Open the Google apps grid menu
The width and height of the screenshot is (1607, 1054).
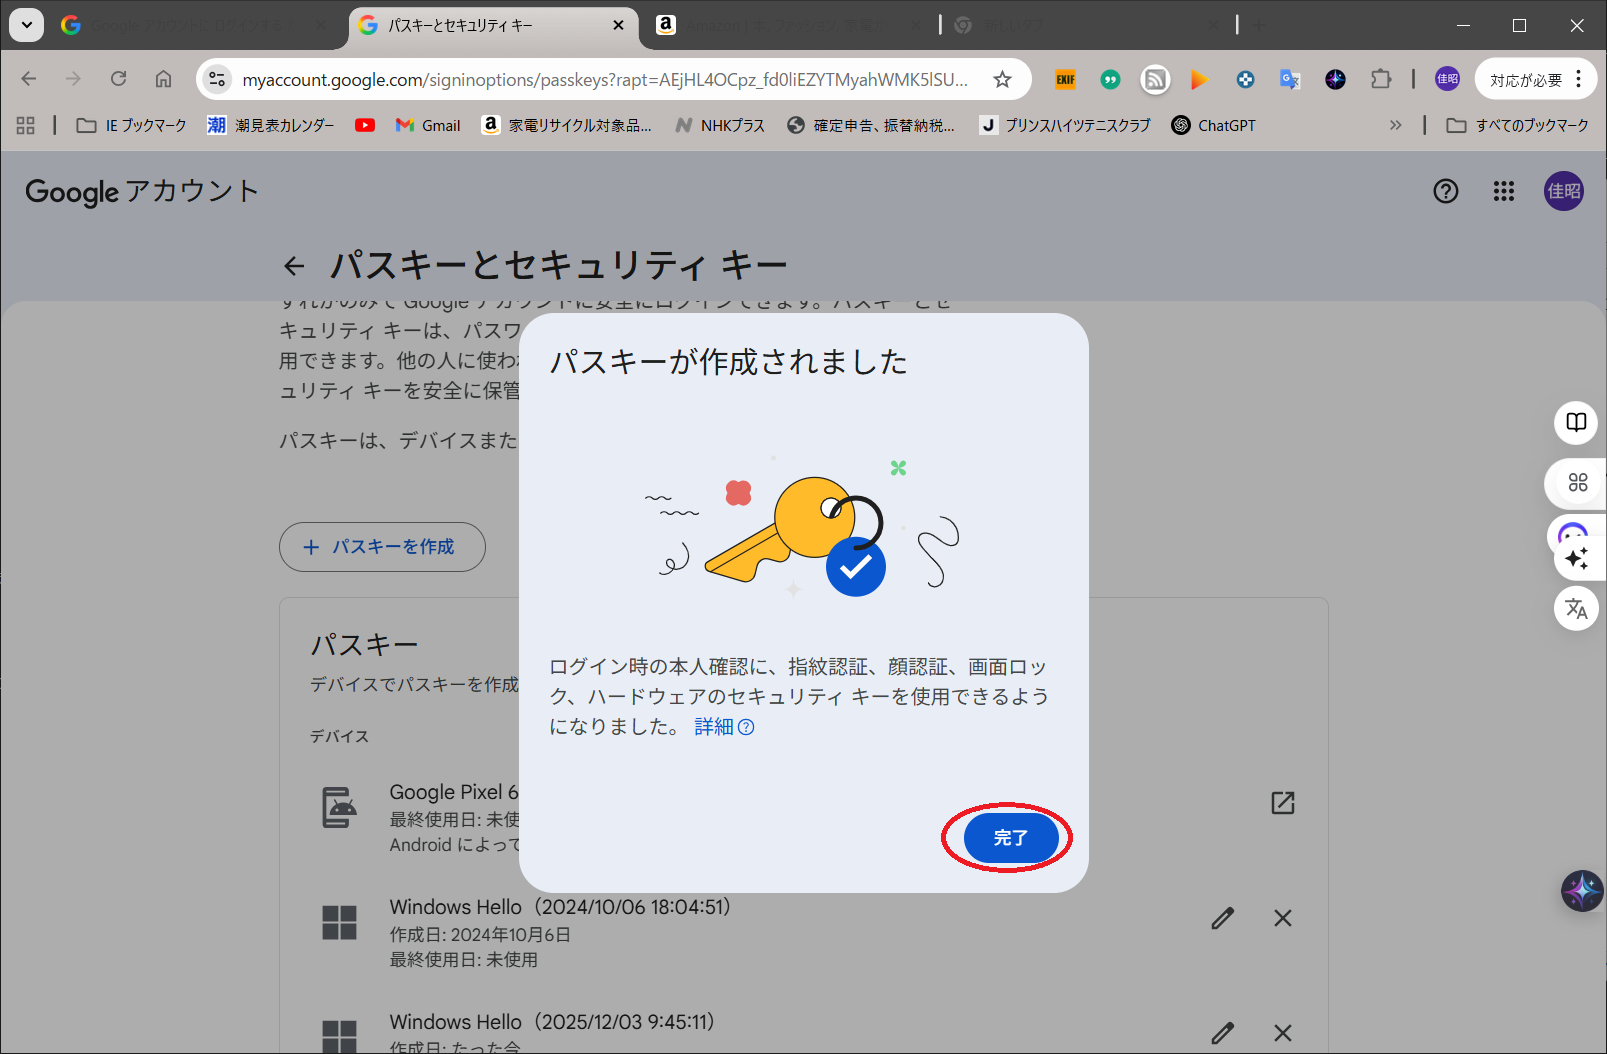click(x=1503, y=191)
